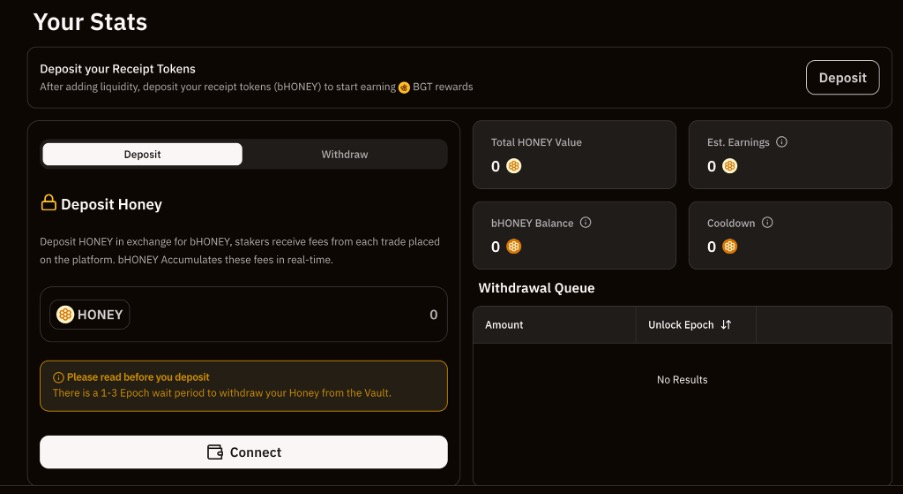Viewport: 904px width, 494px height.
Task: Click the HONEY token coin icon
Action: click(65, 314)
